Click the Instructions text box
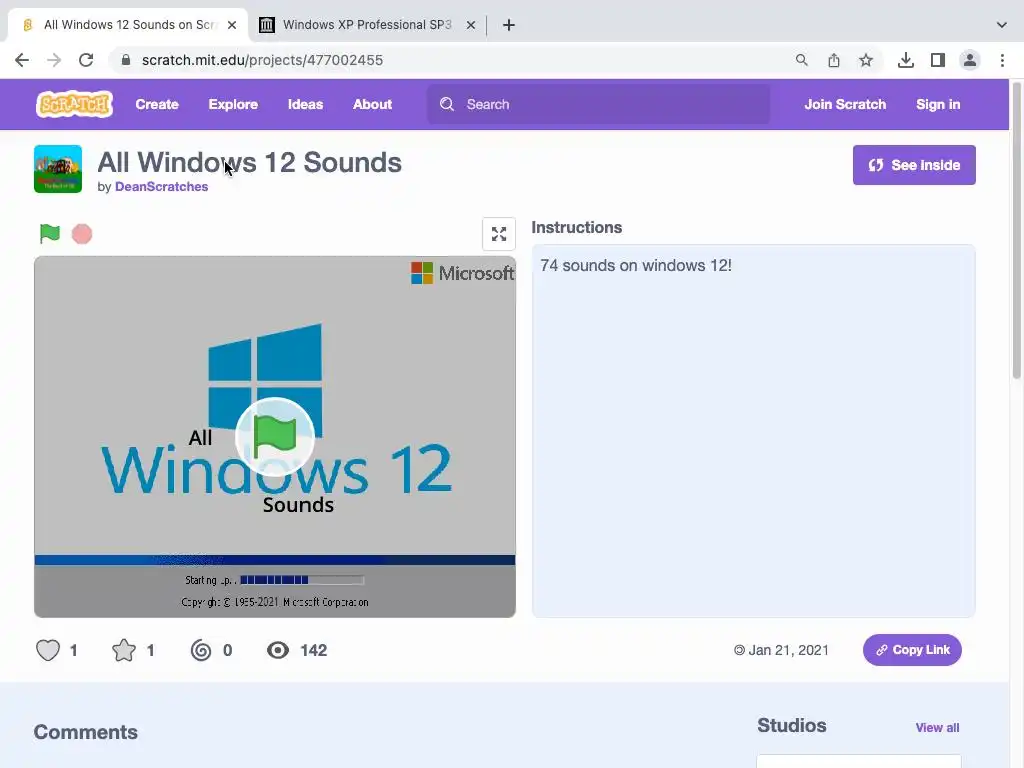 click(x=754, y=431)
